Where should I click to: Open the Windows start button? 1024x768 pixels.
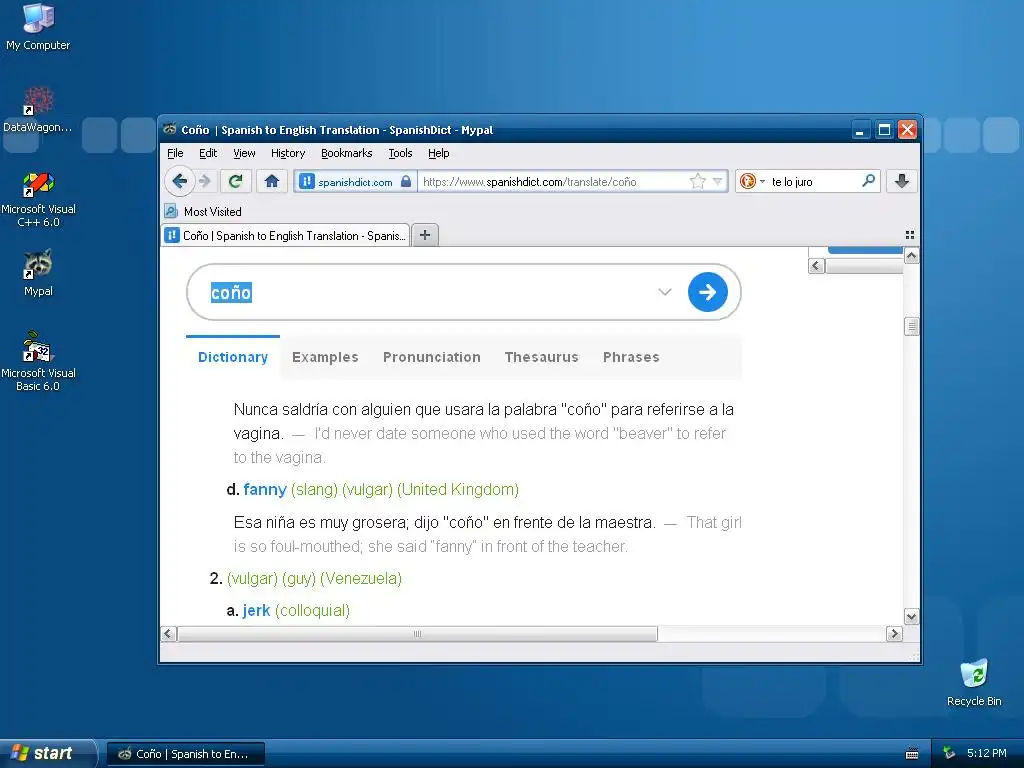(47, 753)
